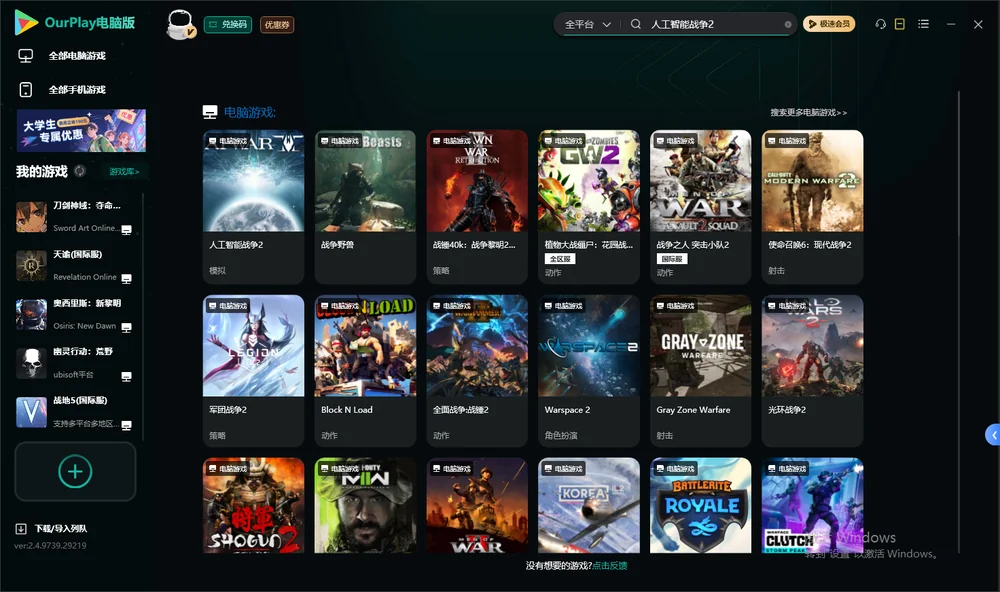Clear the search text with the x icon

tap(788, 25)
